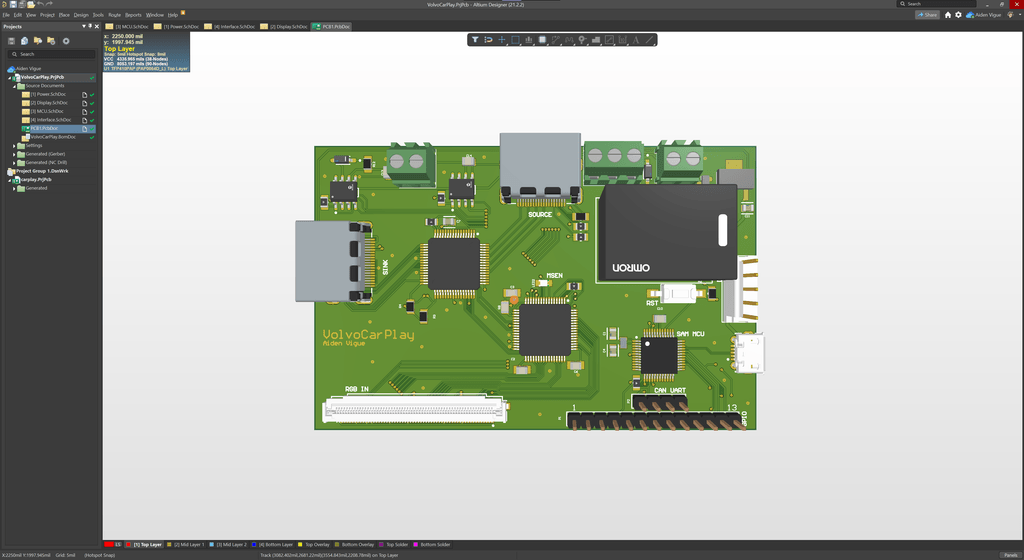Expand the Generated (NC Drill) folder

[14, 163]
